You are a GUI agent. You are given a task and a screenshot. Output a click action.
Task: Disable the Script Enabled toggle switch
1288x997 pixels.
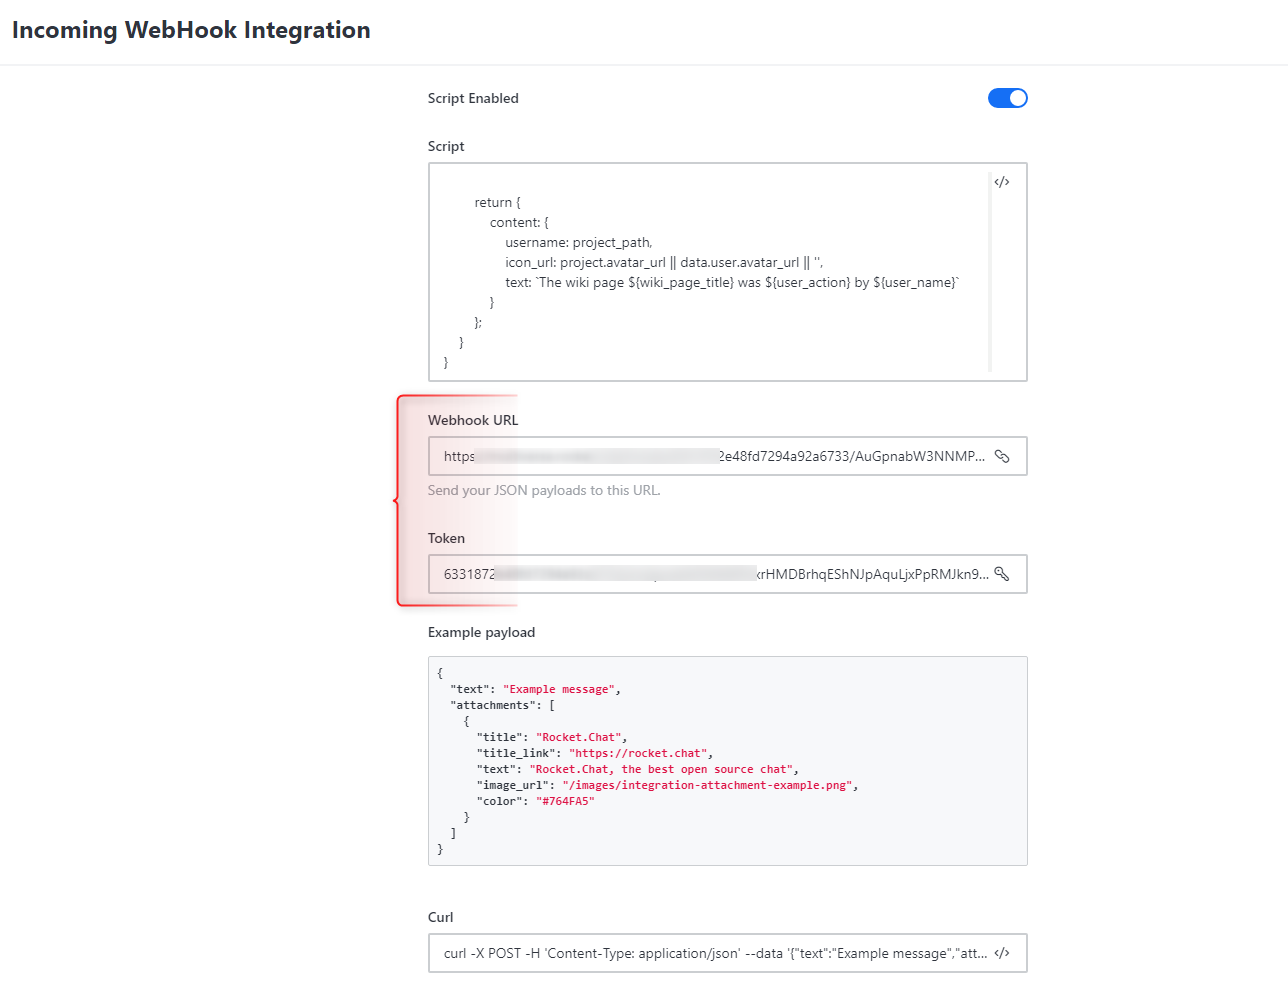point(1007,98)
